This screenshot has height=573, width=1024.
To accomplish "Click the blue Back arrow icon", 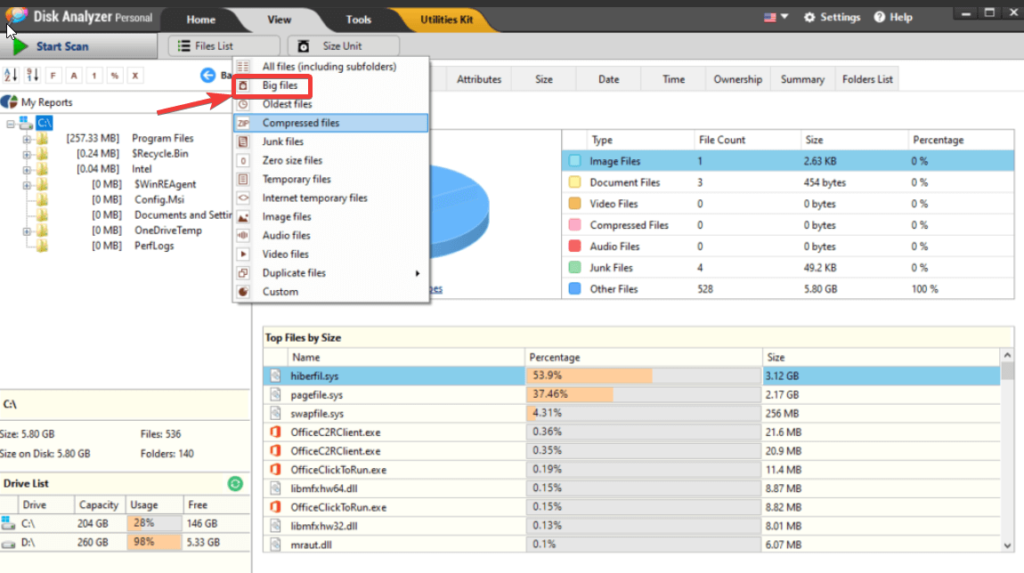I will [x=208, y=75].
